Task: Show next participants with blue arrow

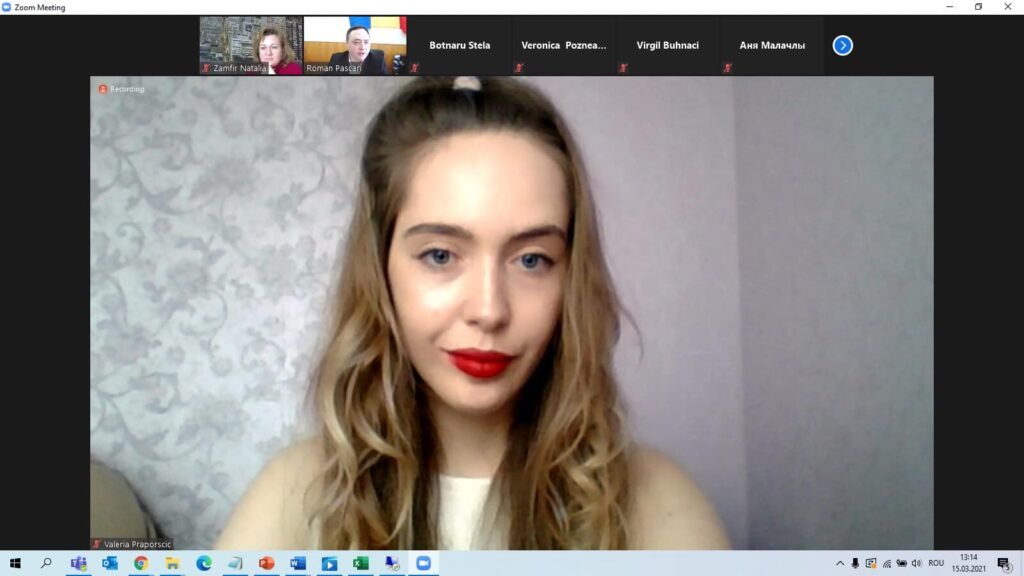Action: [842, 45]
